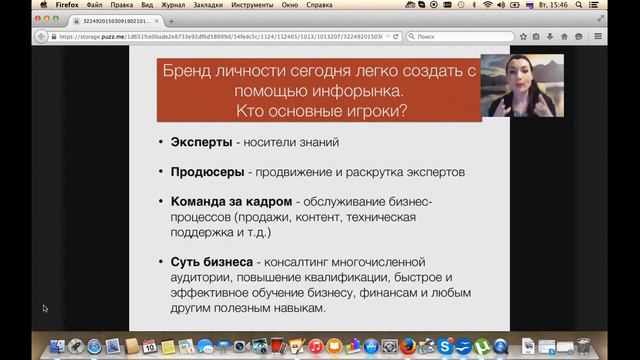This screenshot has height=360, width=640.
Task: Open the Правка menu
Action: tap(122, 5)
